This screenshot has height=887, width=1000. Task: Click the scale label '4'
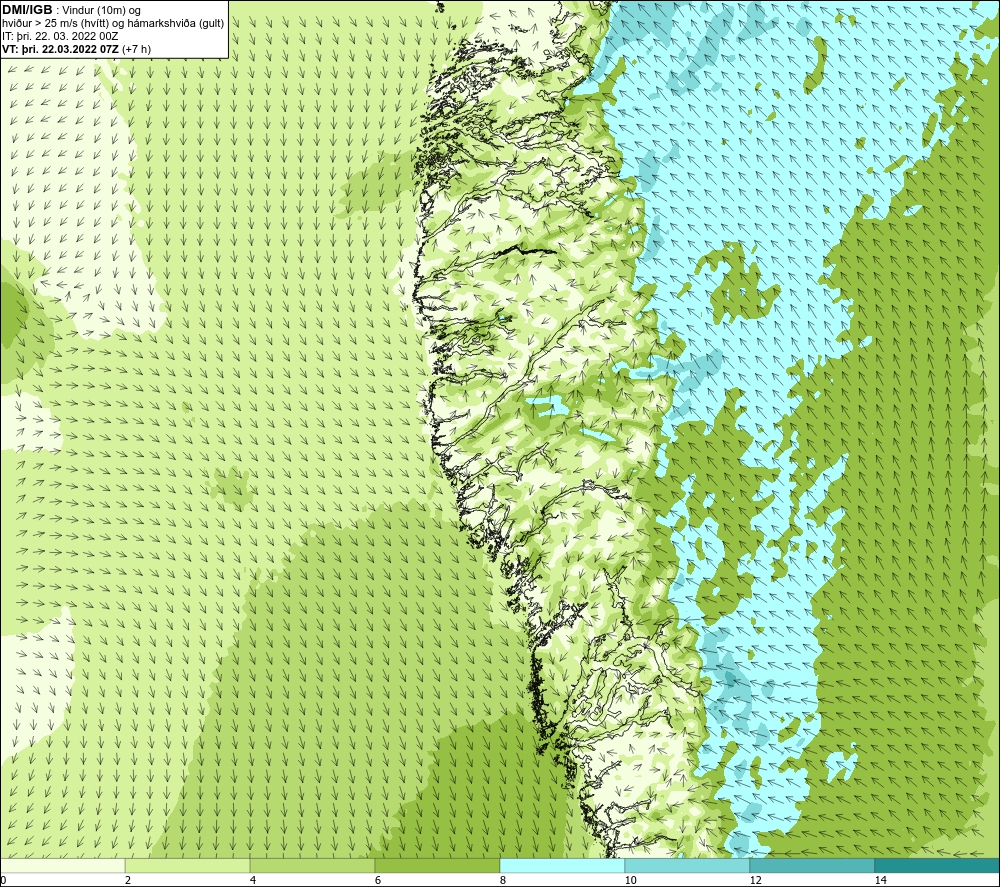point(253,880)
